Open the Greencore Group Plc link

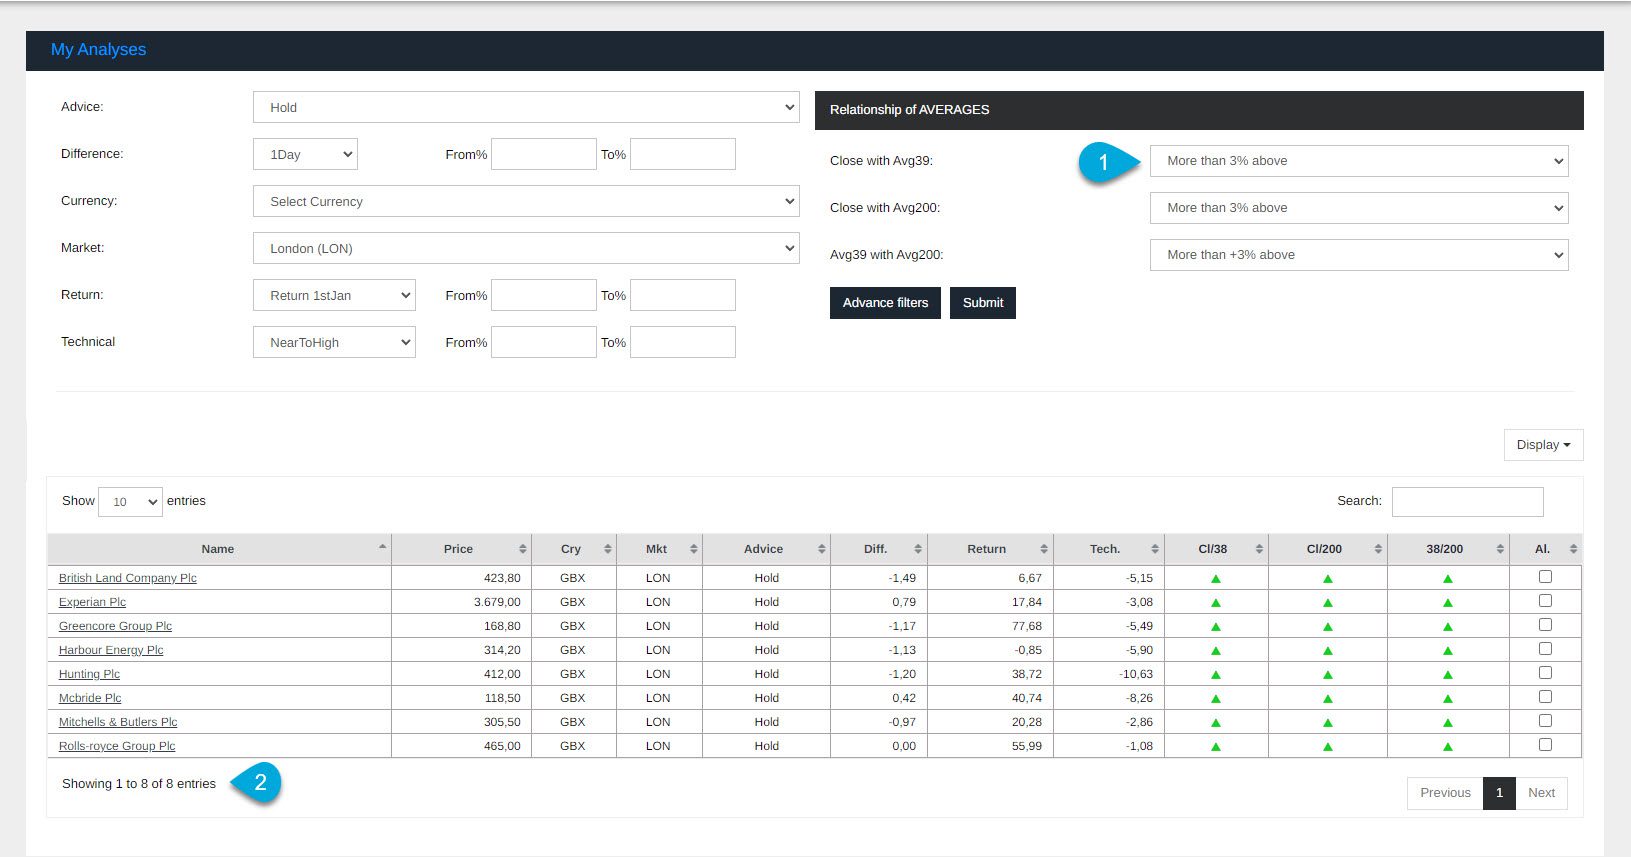pos(115,626)
